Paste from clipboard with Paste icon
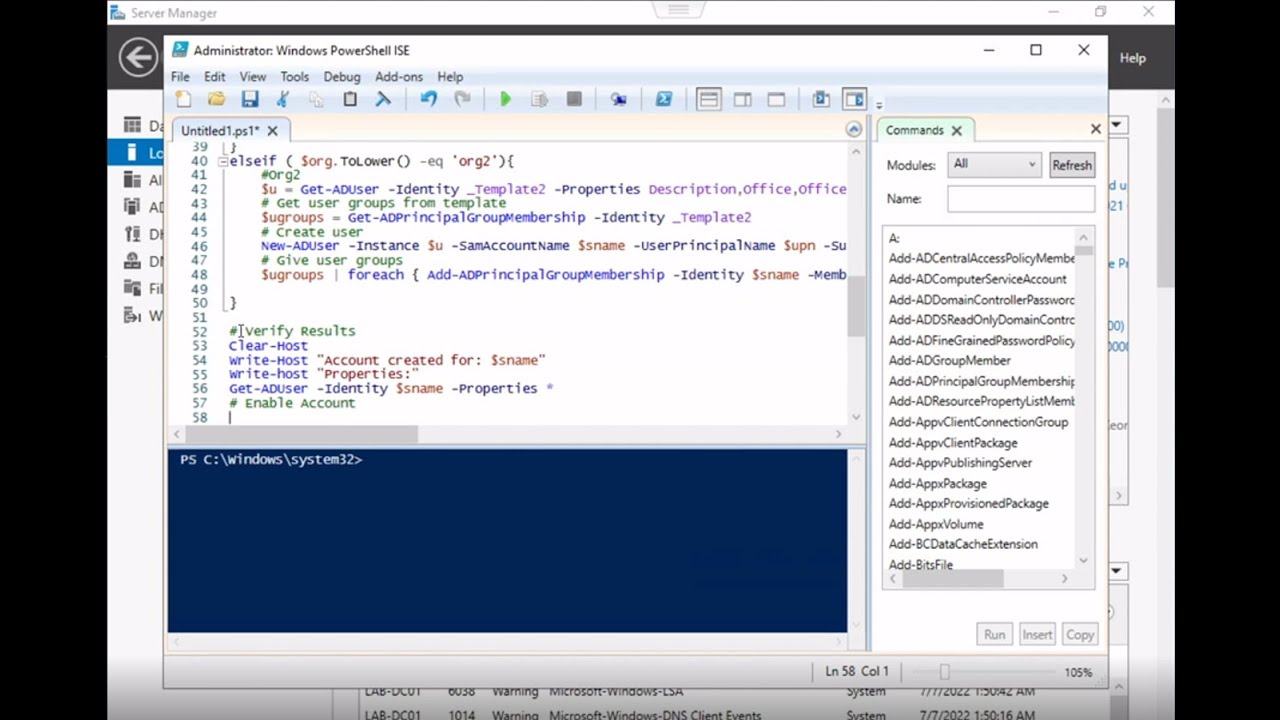1280x720 pixels. click(x=350, y=99)
